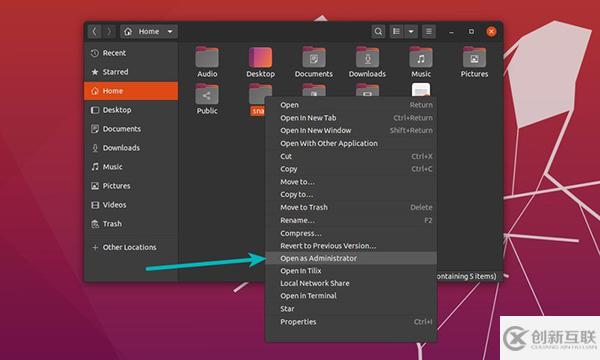Screen dimensions: 600x360
Task: Select Recent in the sidebar
Action: (131, 53)
